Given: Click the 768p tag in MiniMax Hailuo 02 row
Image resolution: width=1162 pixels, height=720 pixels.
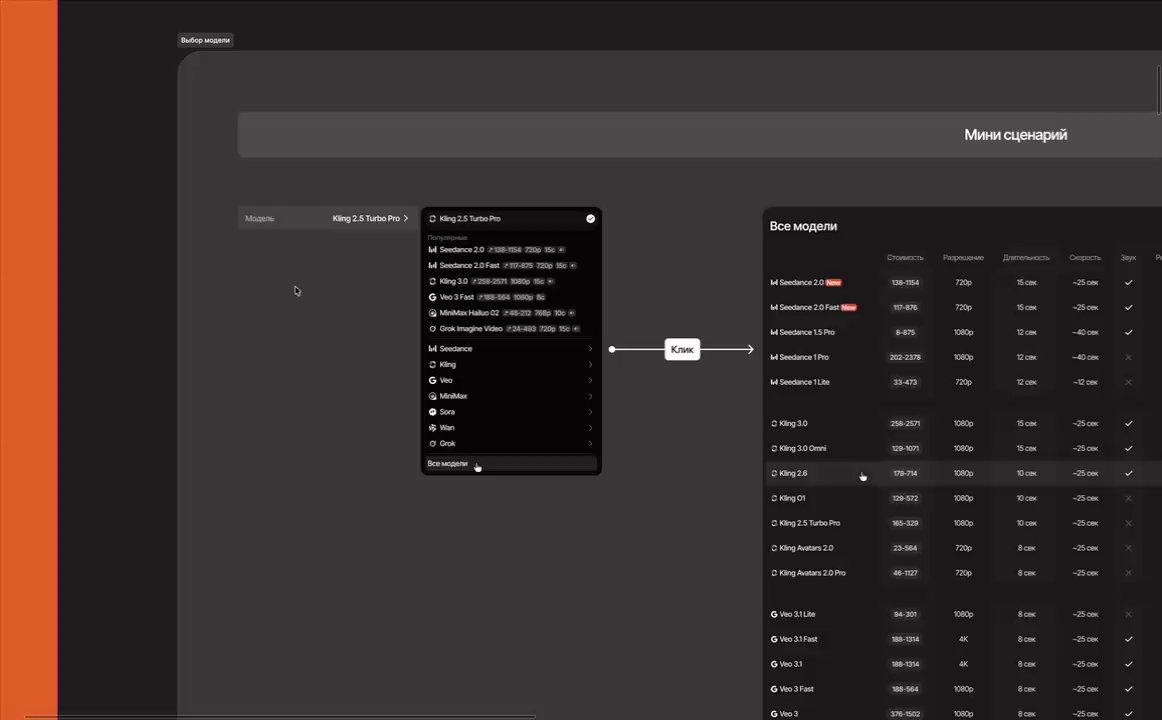Looking at the screenshot, I should (542, 313).
